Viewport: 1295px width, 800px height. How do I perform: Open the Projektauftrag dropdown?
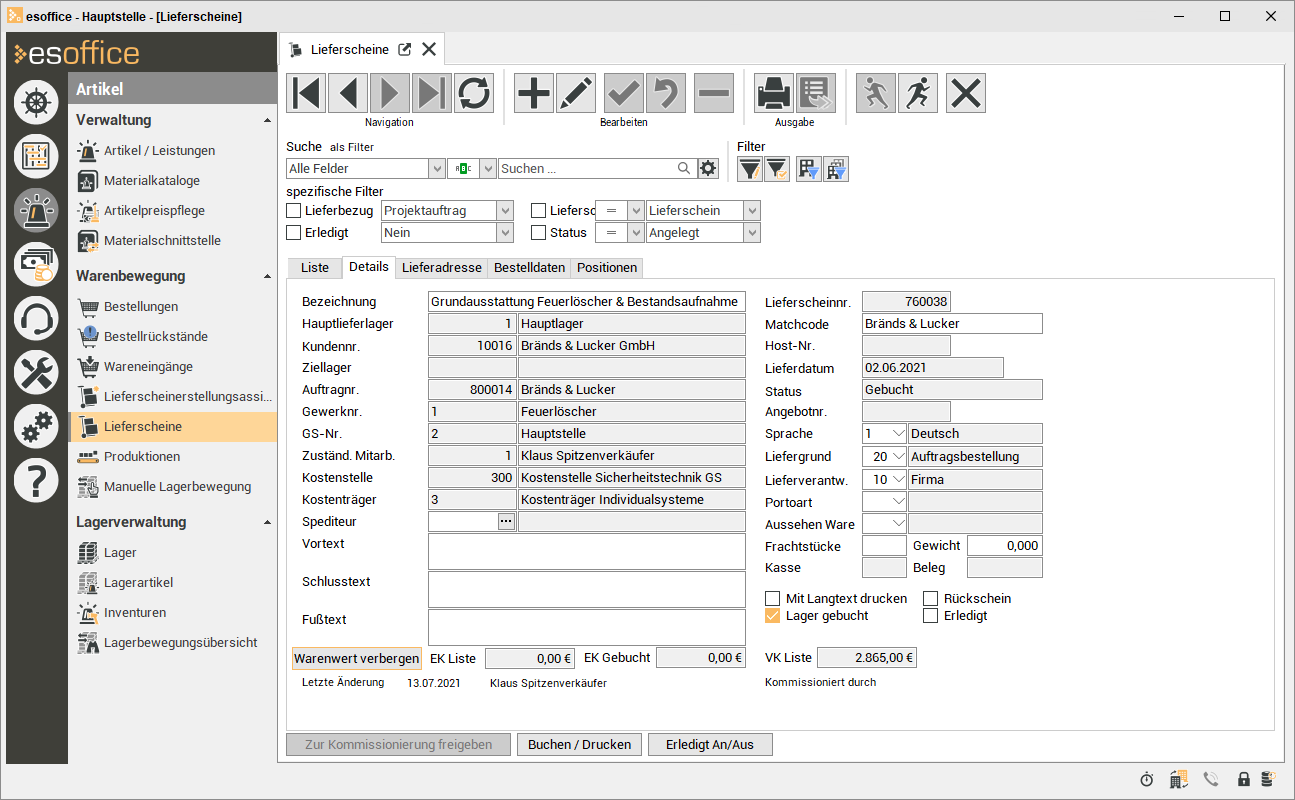click(505, 211)
